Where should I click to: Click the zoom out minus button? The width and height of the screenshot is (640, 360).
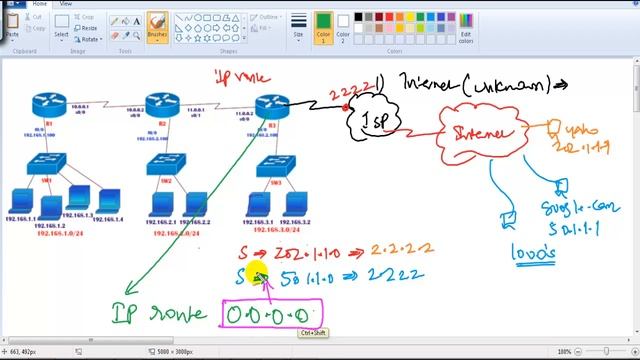[578, 351]
